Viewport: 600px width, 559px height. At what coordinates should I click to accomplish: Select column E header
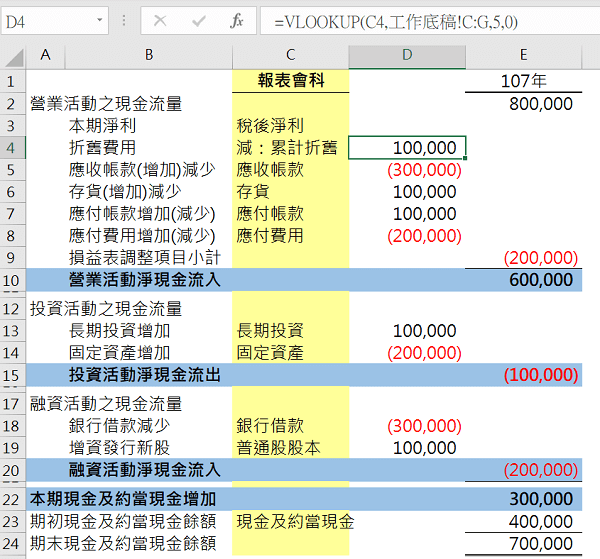tap(523, 55)
